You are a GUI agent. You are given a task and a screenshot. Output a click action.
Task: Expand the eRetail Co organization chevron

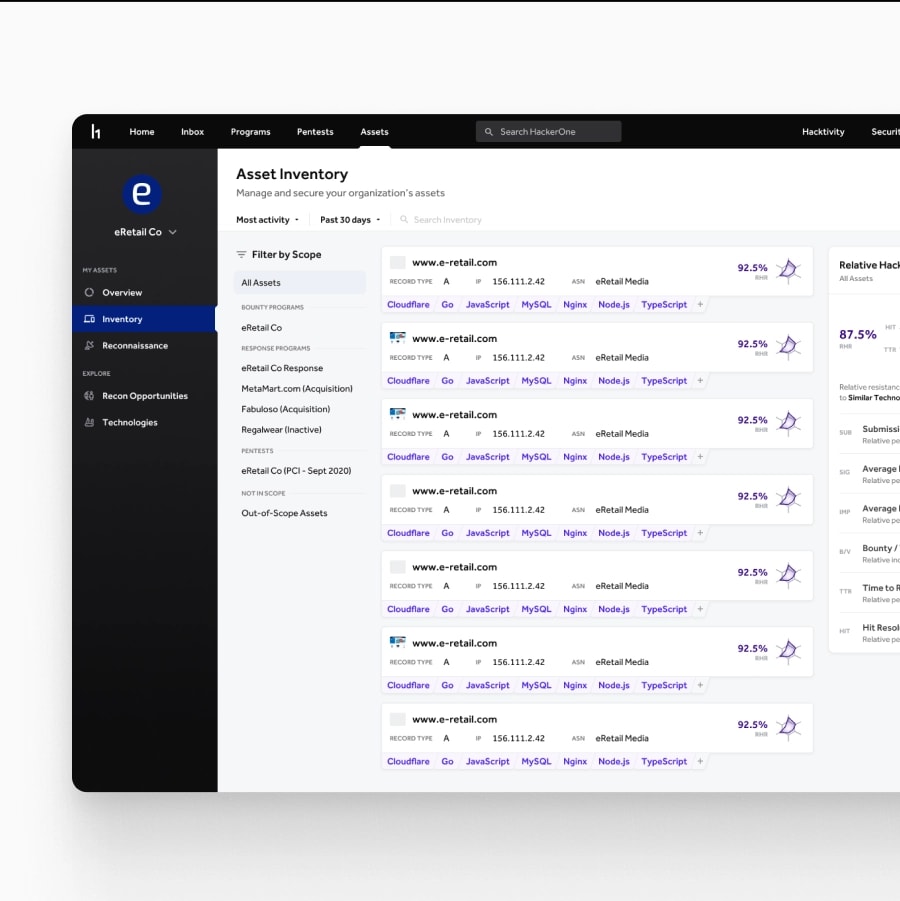pos(172,232)
